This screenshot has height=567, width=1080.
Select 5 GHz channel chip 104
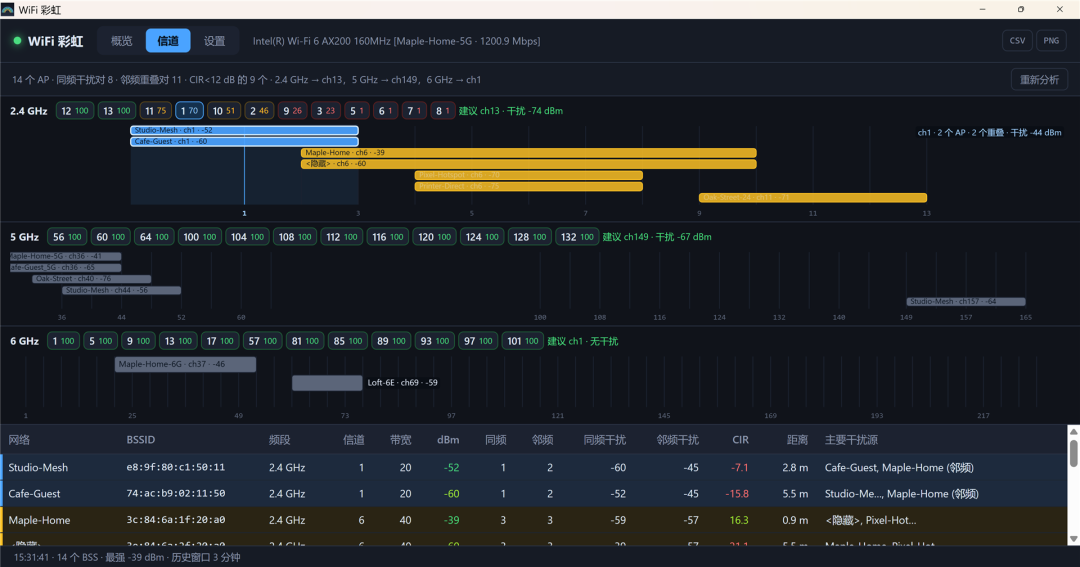click(x=247, y=237)
